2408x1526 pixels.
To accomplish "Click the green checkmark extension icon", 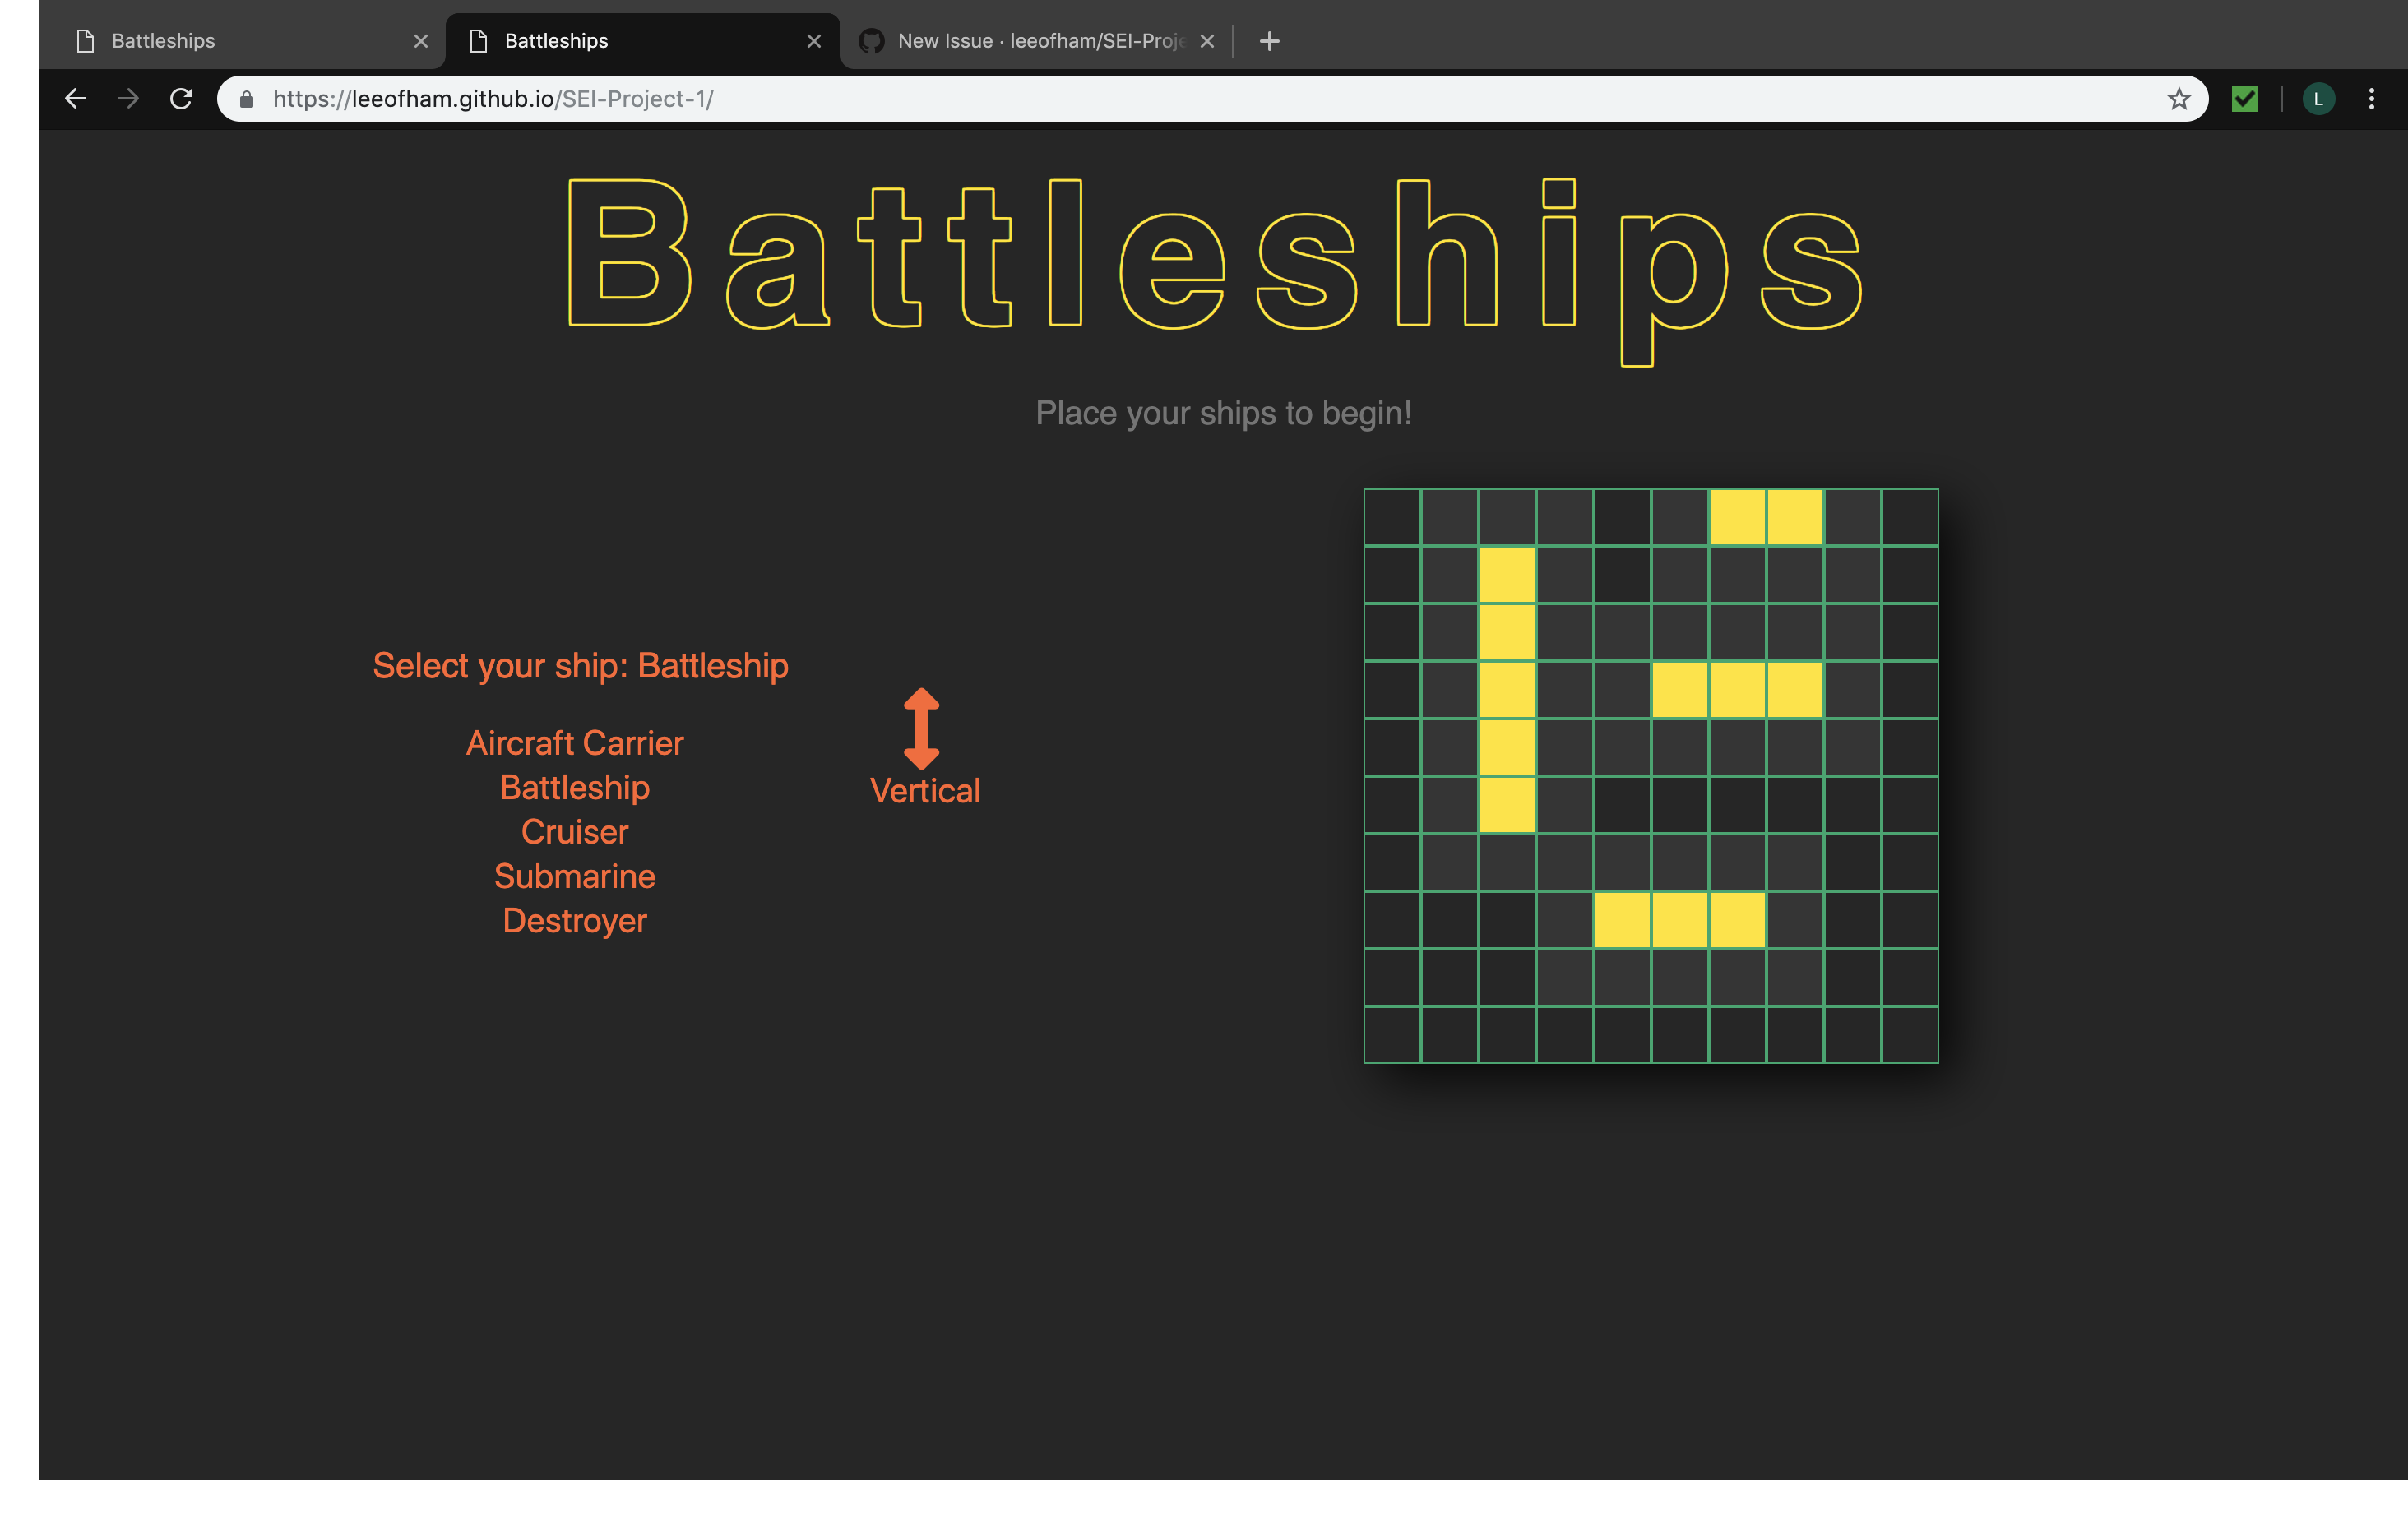I will [x=2244, y=99].
